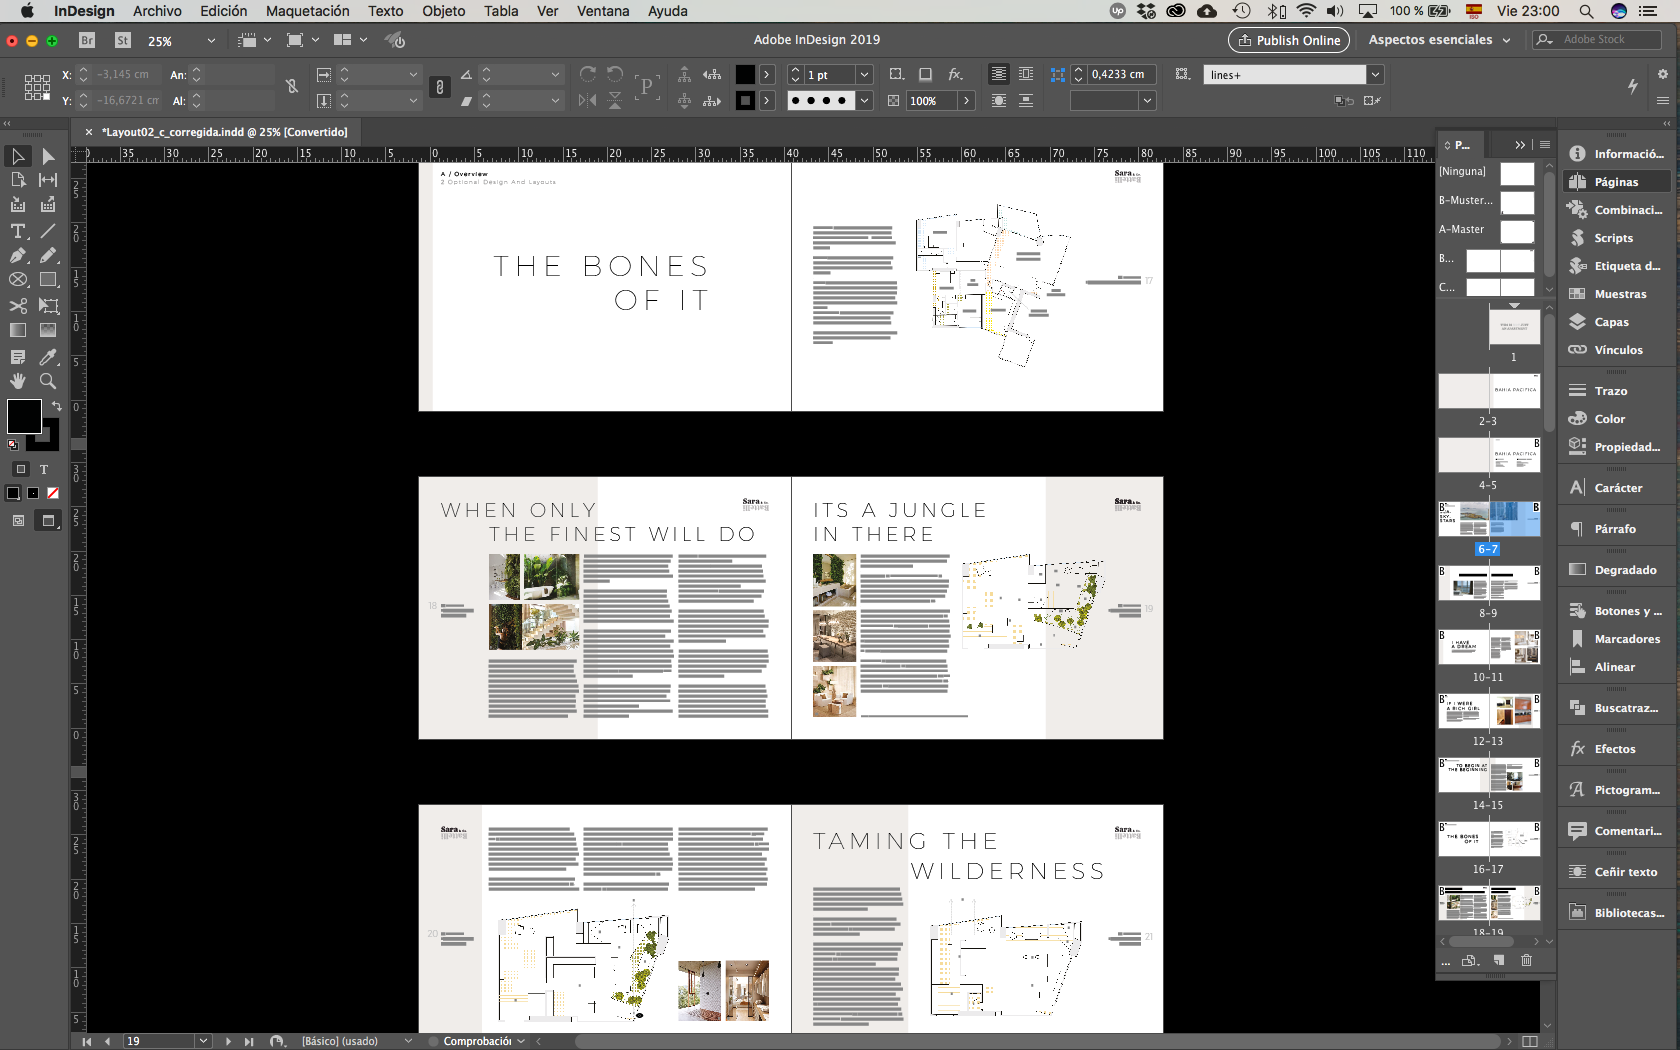Toggle formatting affects container
This screenshot has height=1050, width=1680.
coord(21,469)
